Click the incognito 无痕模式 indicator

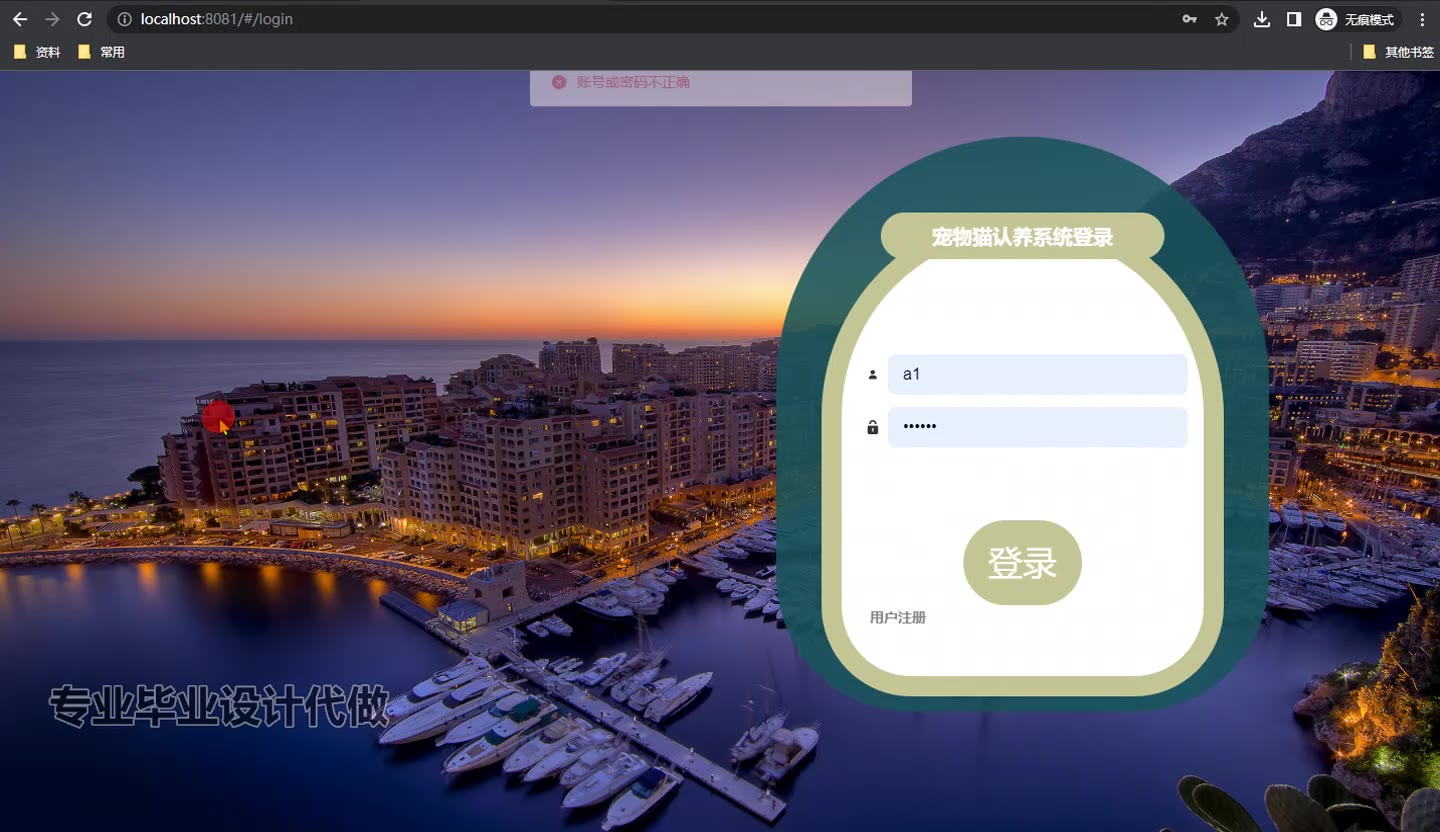pos(1357,19)
